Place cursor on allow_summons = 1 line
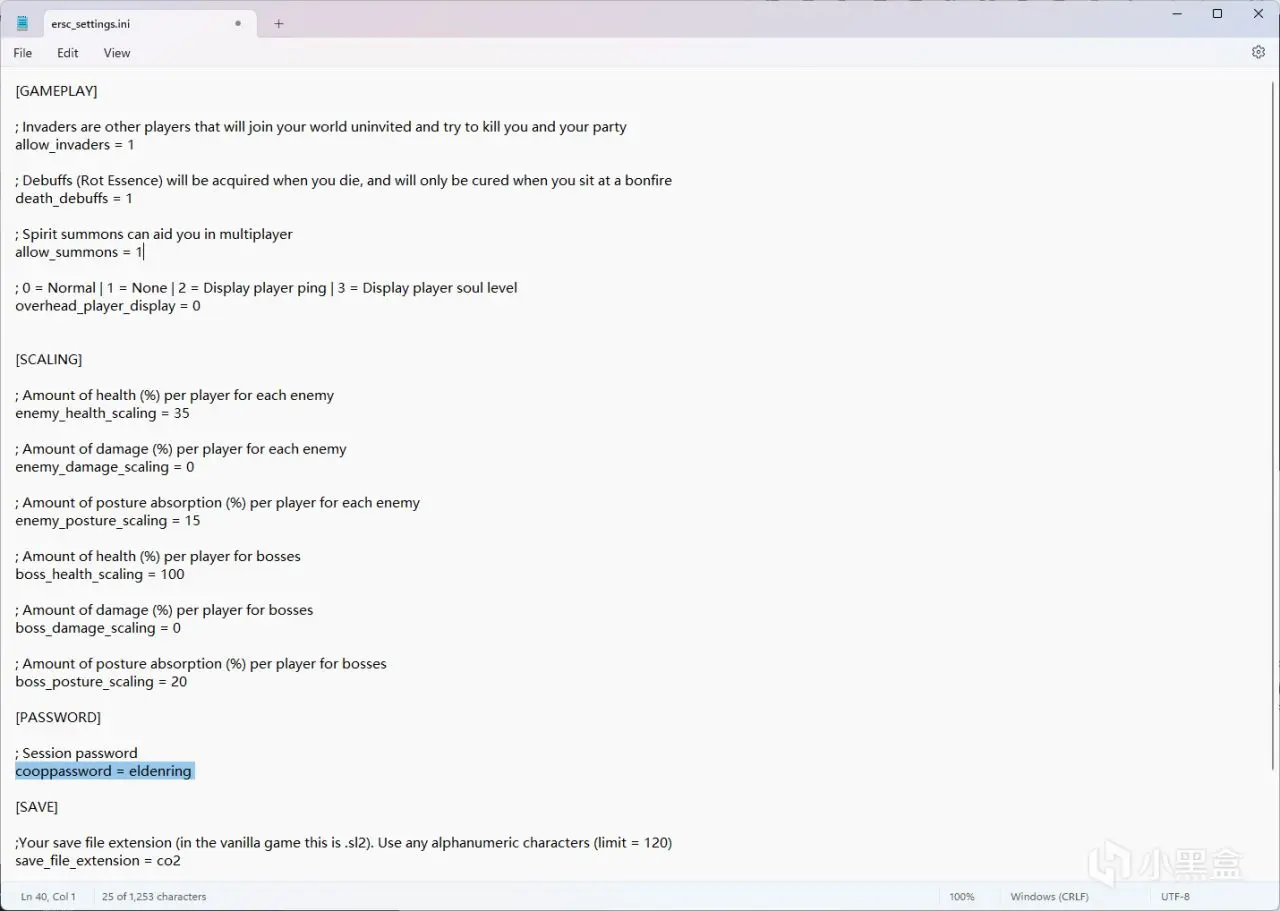 (79, 252)
